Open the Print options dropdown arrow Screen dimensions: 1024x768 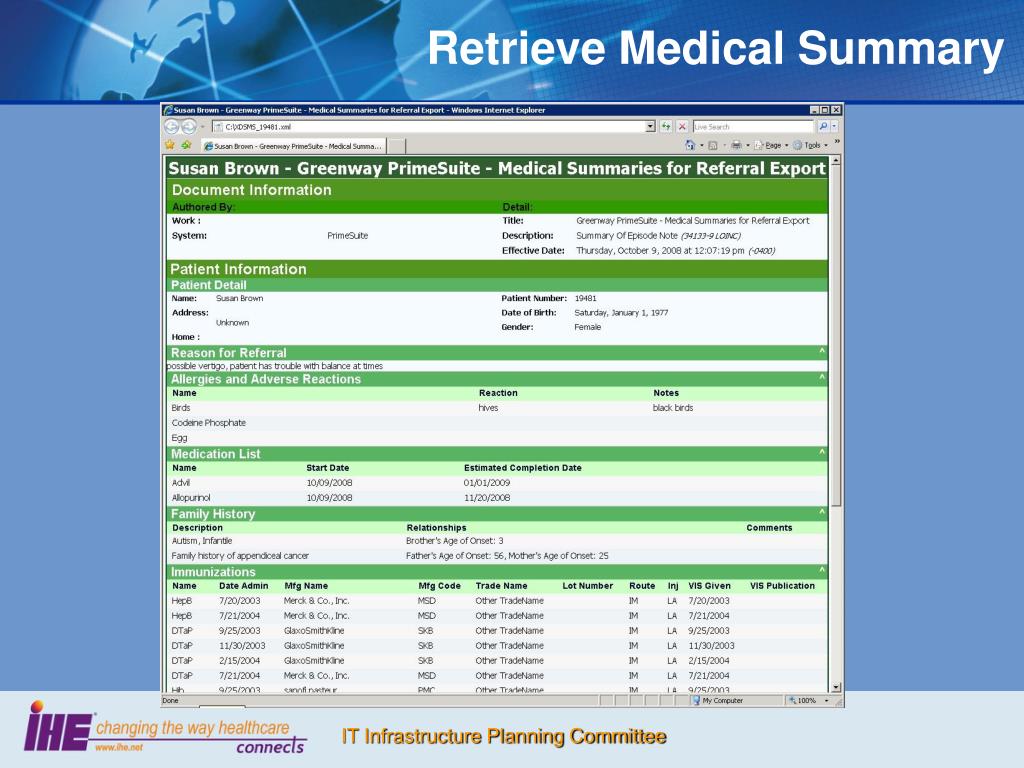click(748, 145)
